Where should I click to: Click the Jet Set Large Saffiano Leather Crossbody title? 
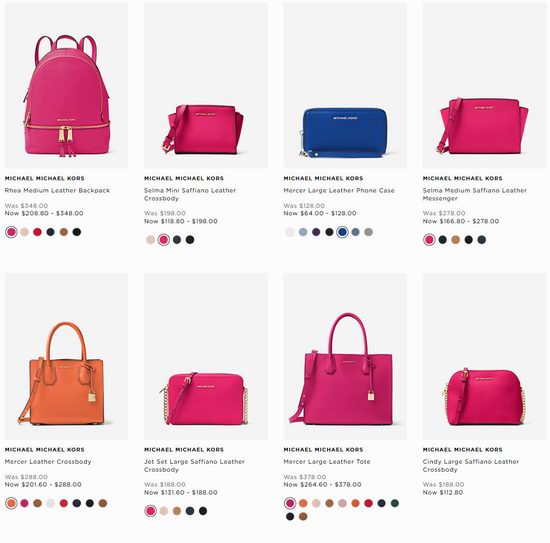click(x=194, y=465)
